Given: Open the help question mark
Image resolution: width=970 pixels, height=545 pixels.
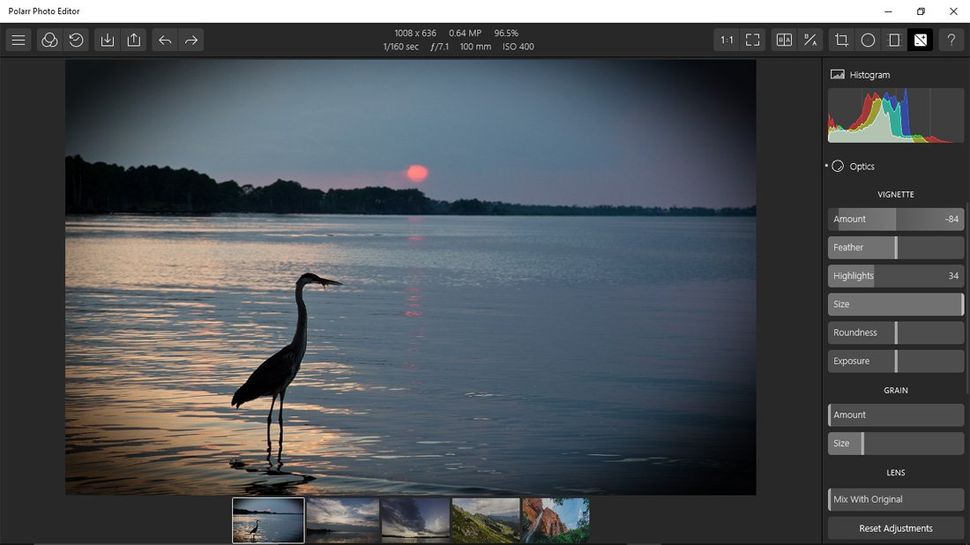Looking at the screenshot, I should click(x=951, y=40).
